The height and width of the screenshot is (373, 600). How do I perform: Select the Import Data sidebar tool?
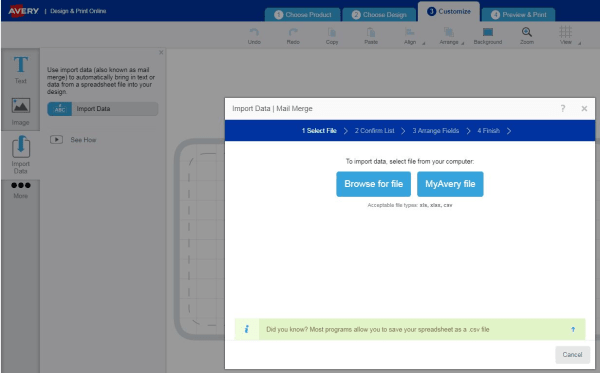(x=21, y=155)
